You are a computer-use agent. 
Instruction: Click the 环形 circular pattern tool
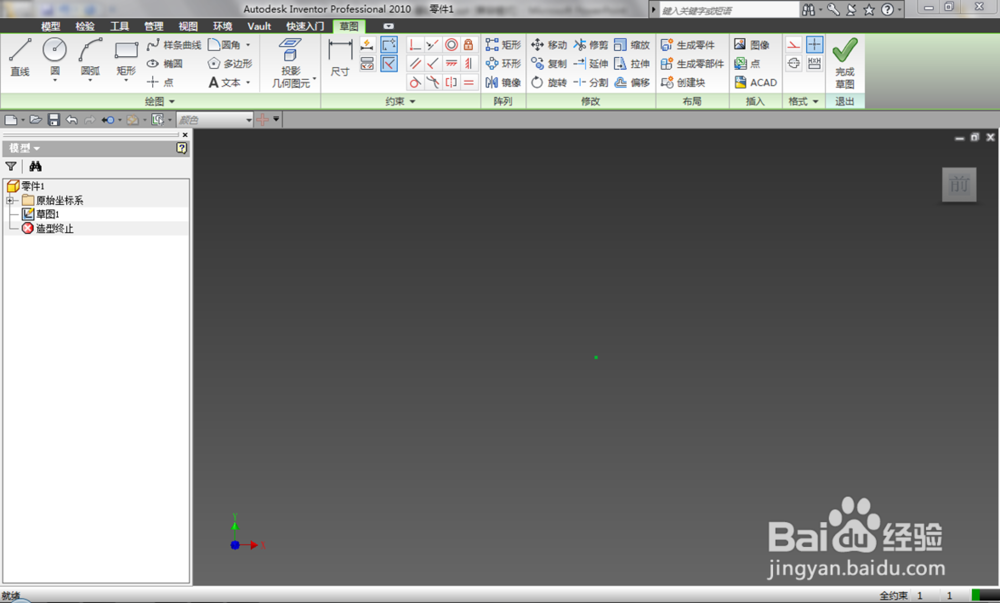click(503, 63)
